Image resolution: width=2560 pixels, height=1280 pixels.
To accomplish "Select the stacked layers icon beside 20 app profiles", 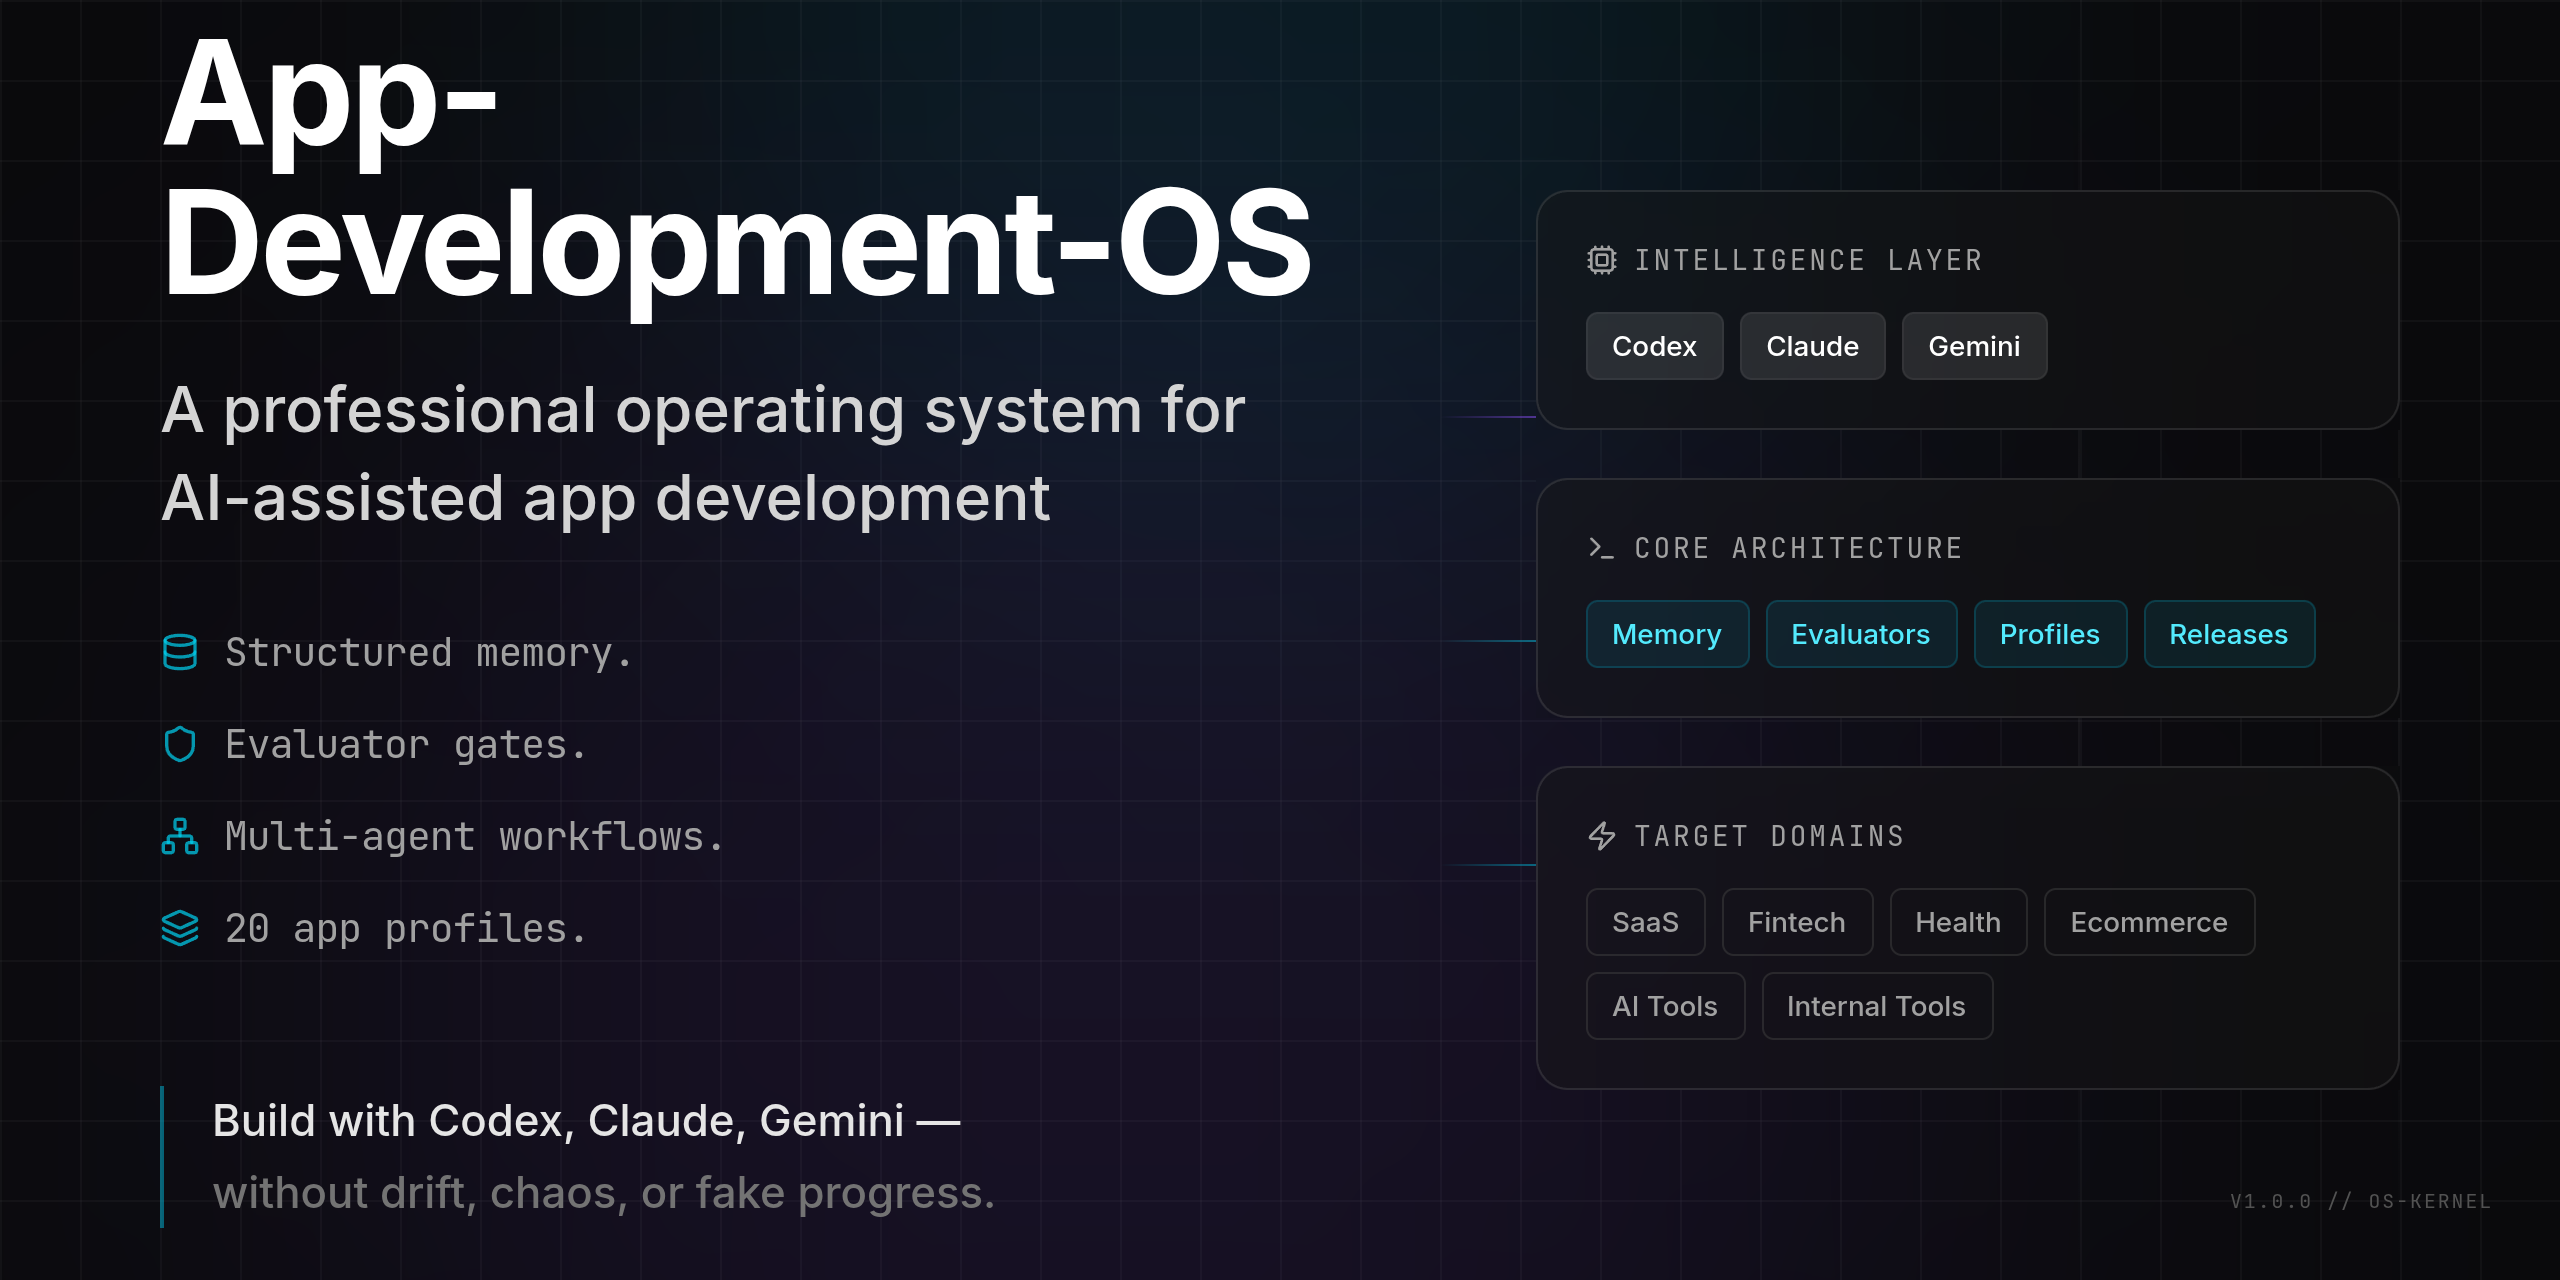I will click(x=180, y=928).
